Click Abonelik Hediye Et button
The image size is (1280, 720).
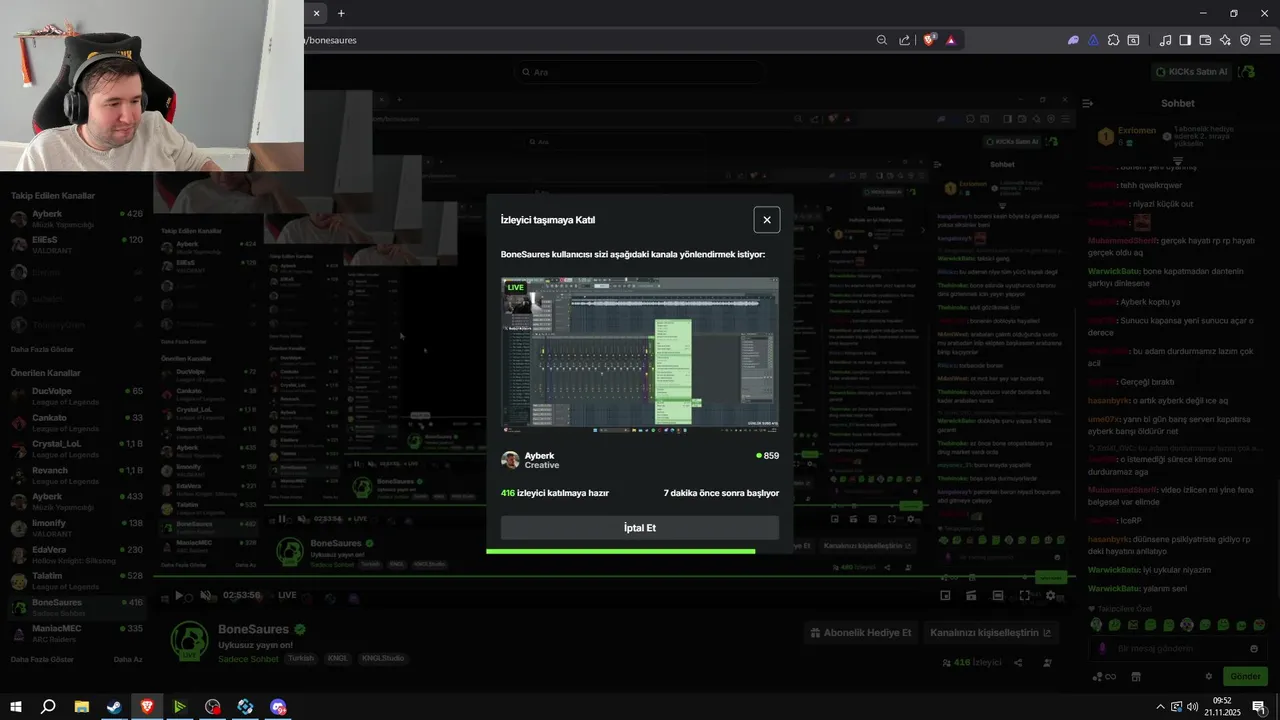coord(861,633)
